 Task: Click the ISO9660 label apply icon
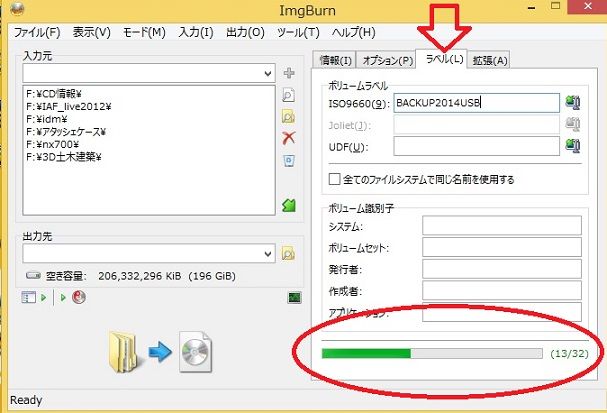click(x=573, y=103)
